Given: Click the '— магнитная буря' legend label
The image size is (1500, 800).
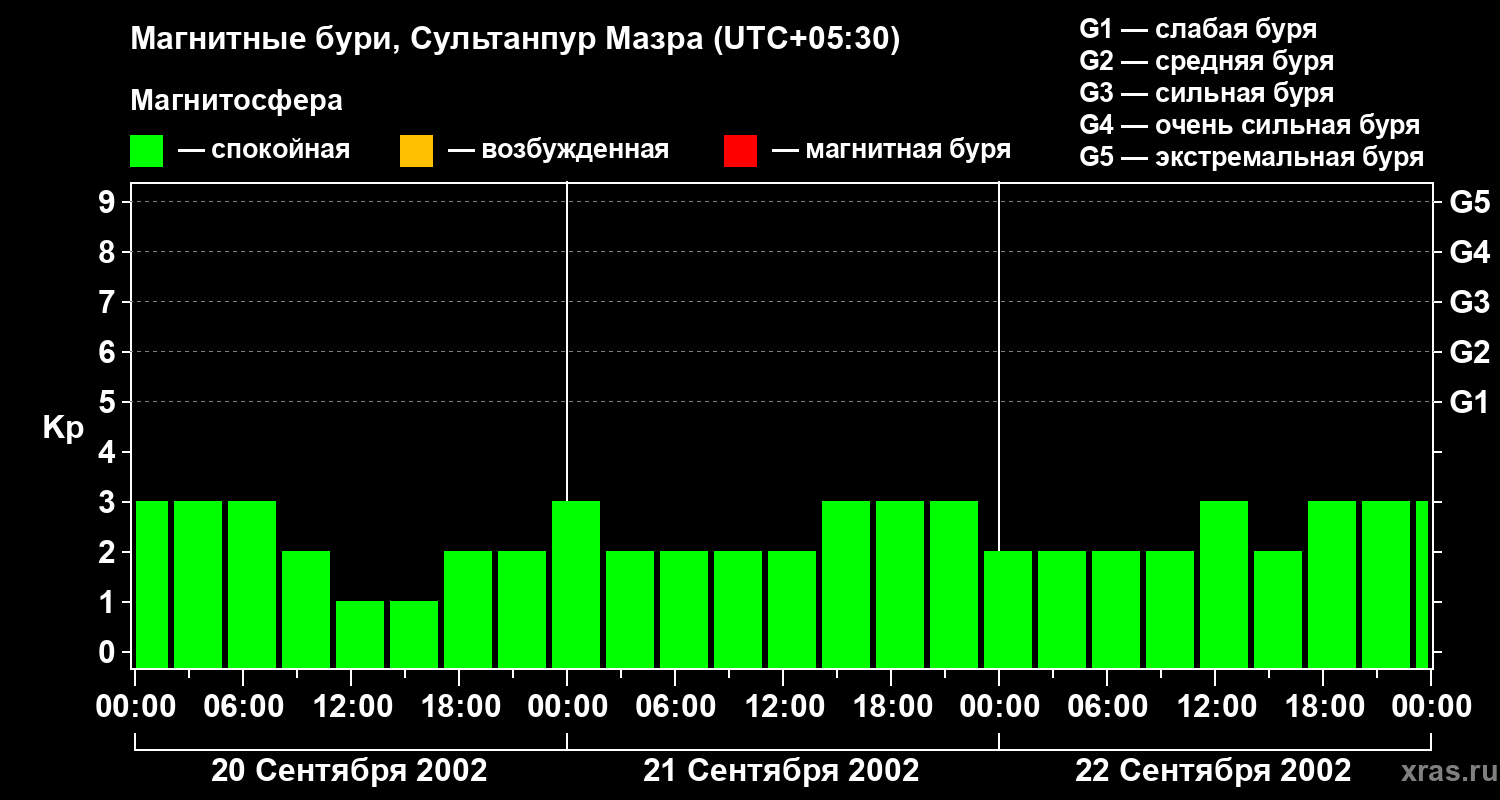Looking at the screenshot, I should (891, 151).
